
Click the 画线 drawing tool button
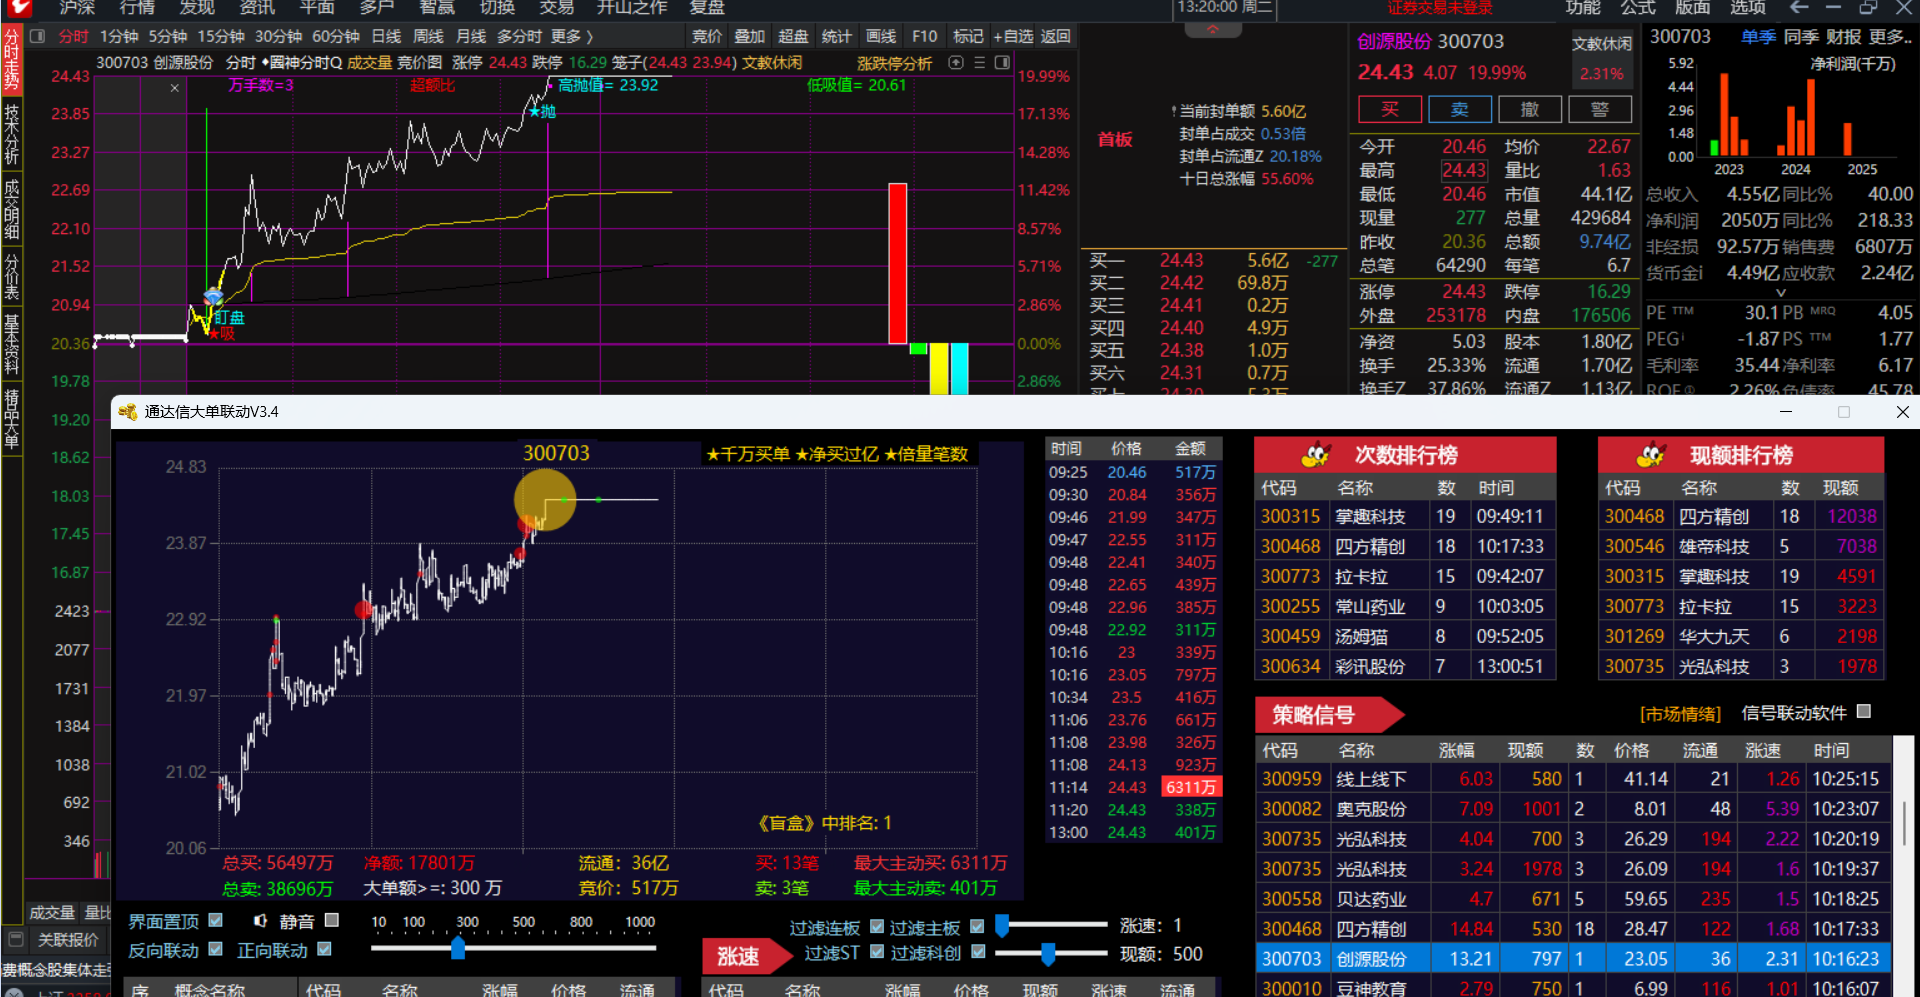coord(881,36)
